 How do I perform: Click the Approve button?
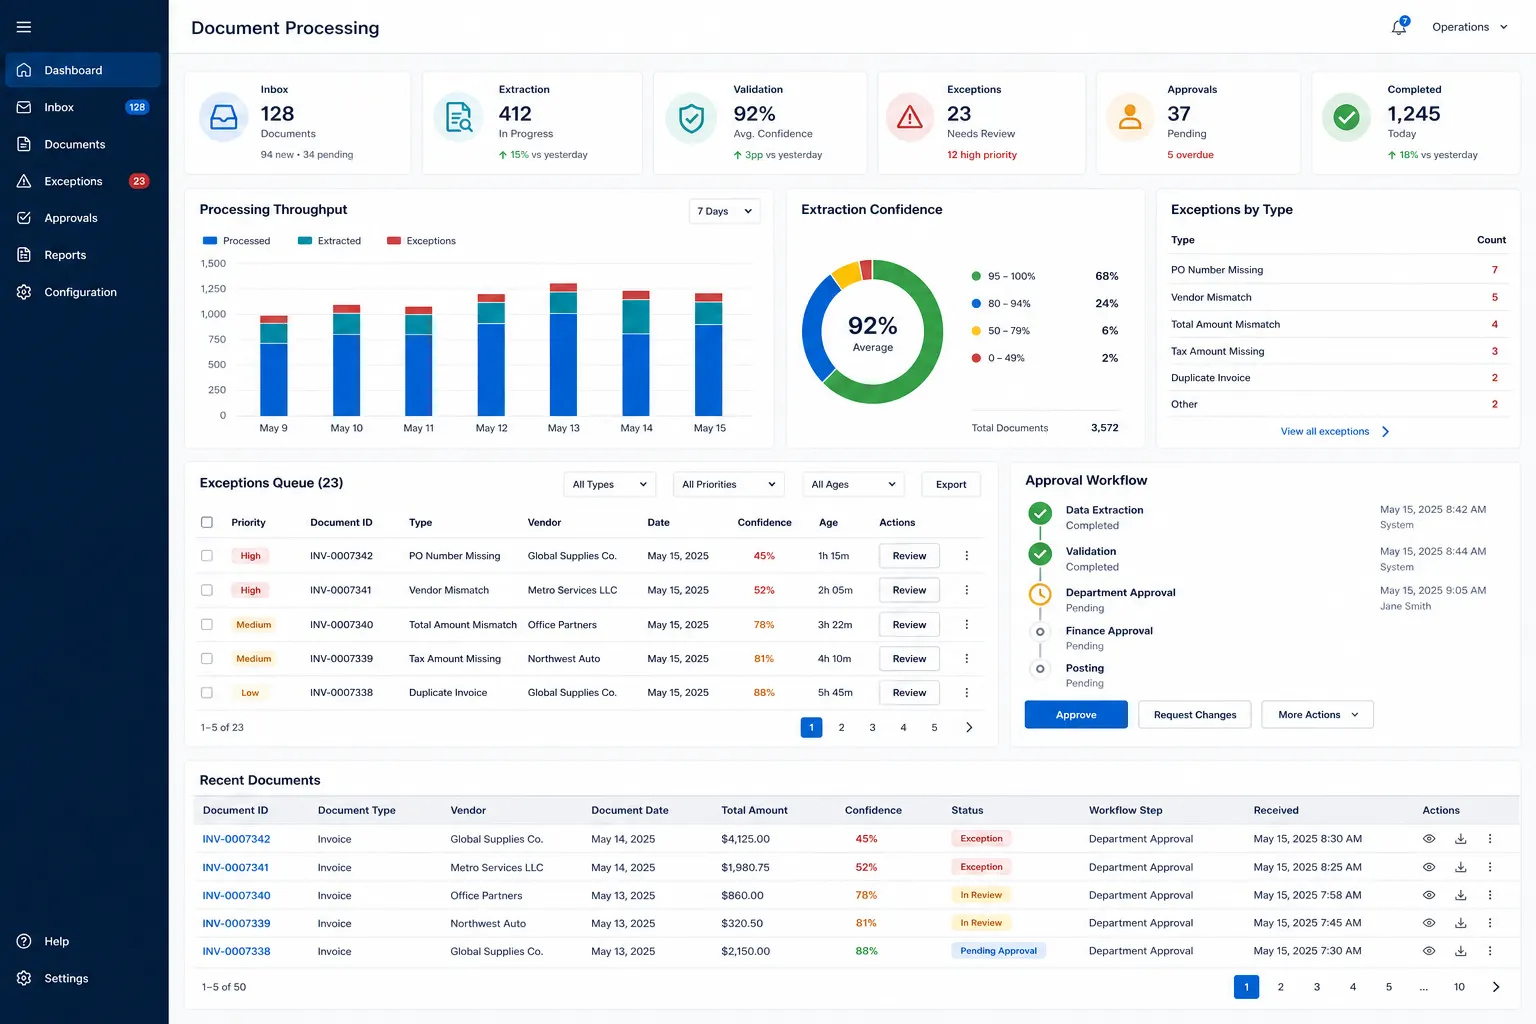point(1076,715)
